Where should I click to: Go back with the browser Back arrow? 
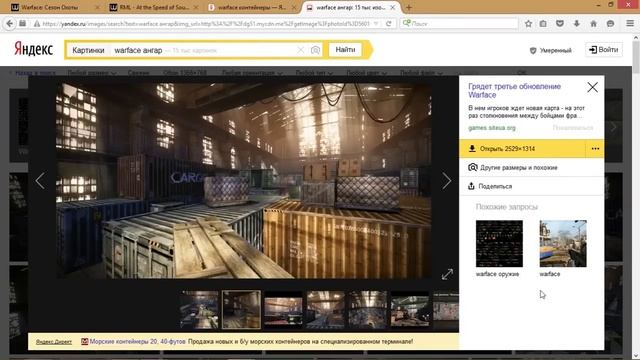9,24
